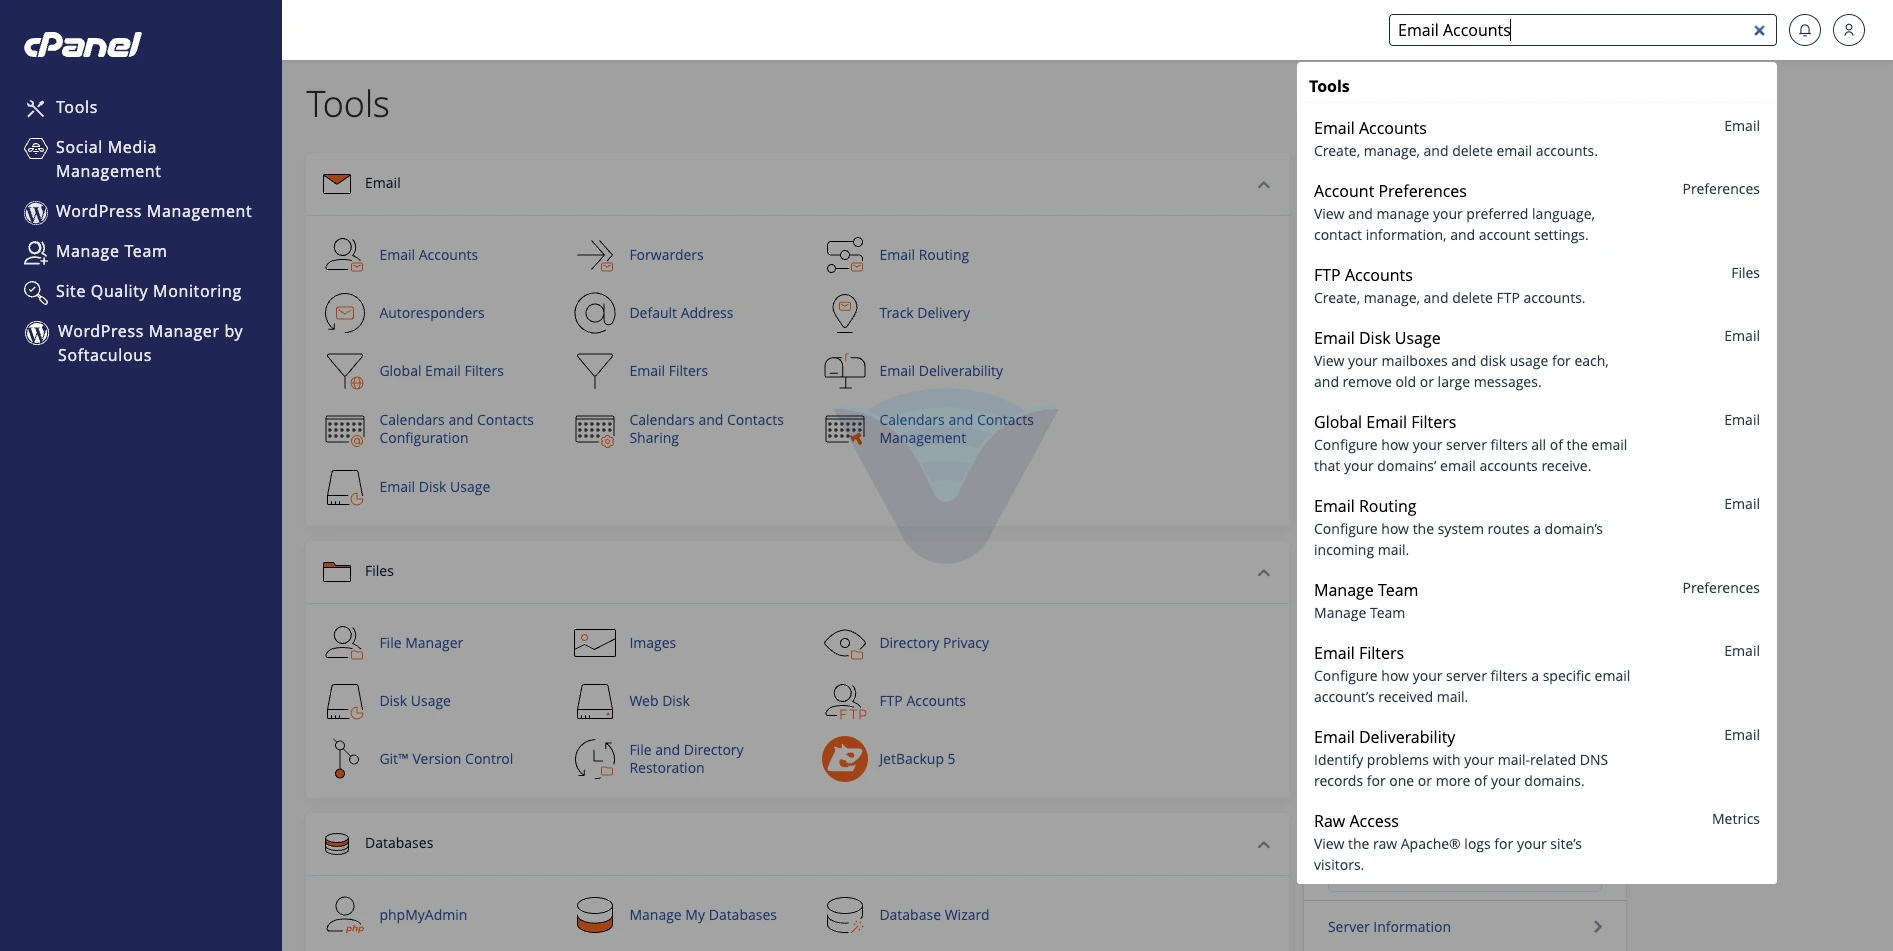Choose Account Preferences search result
The height and width of the screenshot is (951, 1893).
[x=1536, y=212]
